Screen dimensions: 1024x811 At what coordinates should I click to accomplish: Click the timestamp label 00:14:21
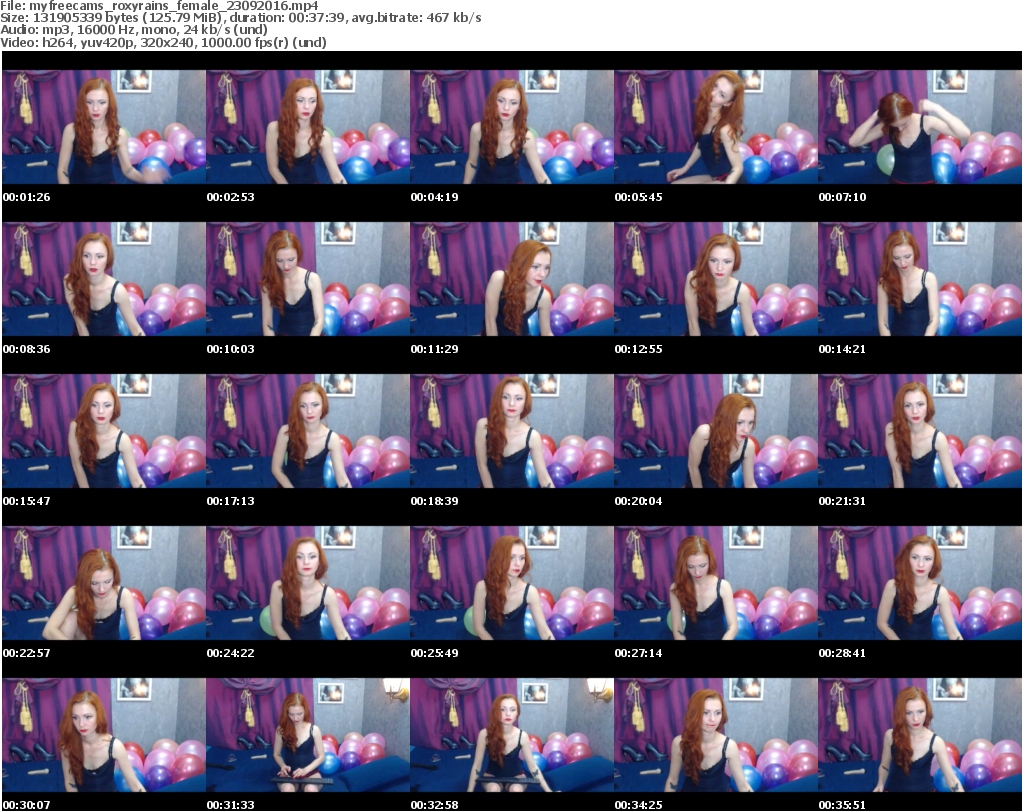tap(842, 349)
